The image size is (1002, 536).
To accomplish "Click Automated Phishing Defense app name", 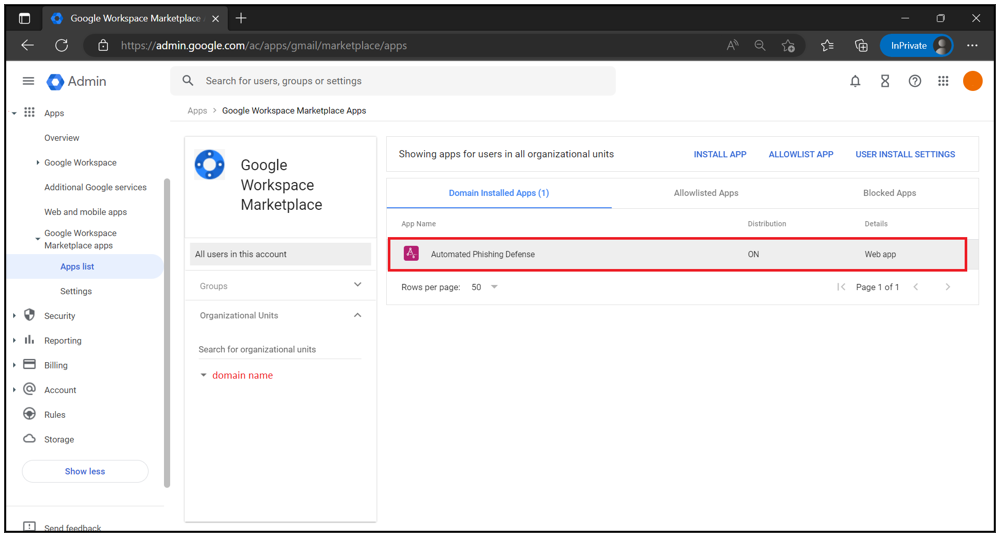I will coord(482,254).
